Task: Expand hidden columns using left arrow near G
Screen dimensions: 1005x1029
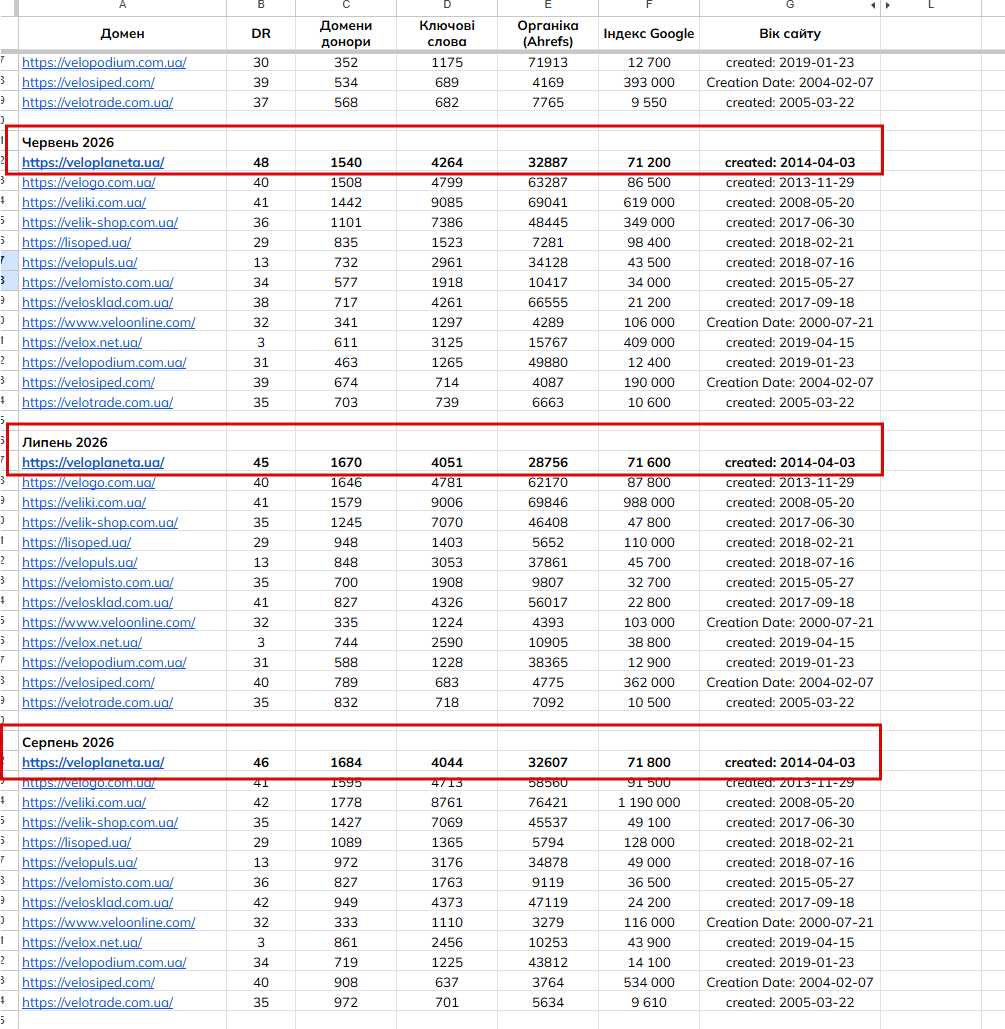Action: (873, 5)
